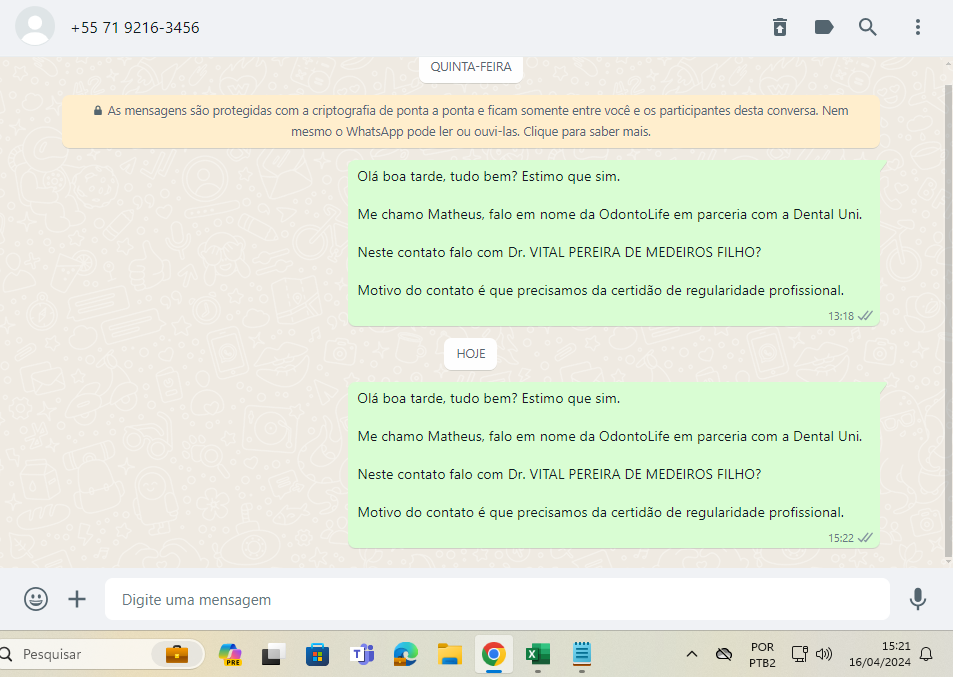The height and width of the screenshot is (677, 953).
Task: Click the cloud sync-off tray icon
Action: click(724, 654)
